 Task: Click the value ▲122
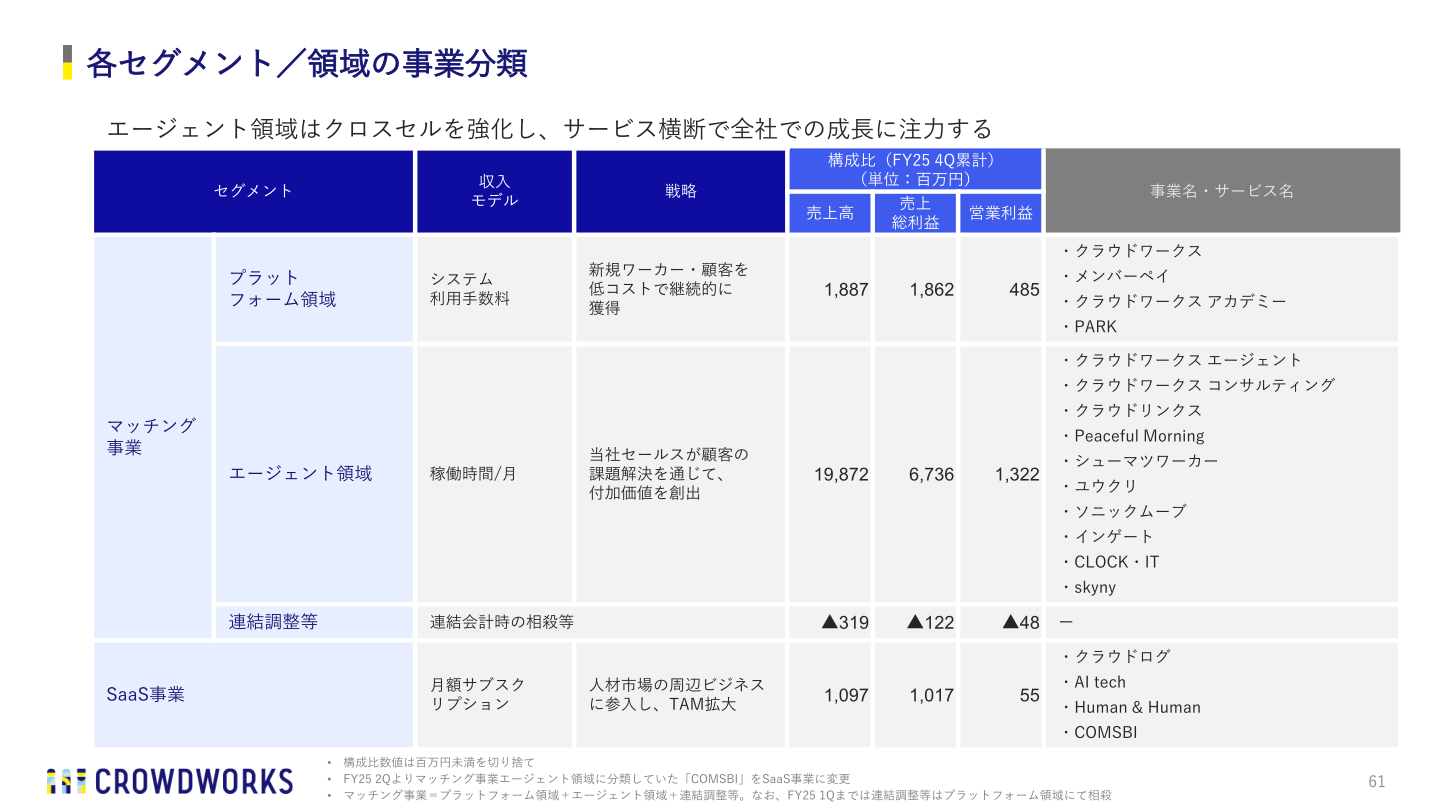pyautogui.click(x=930, y=622)
